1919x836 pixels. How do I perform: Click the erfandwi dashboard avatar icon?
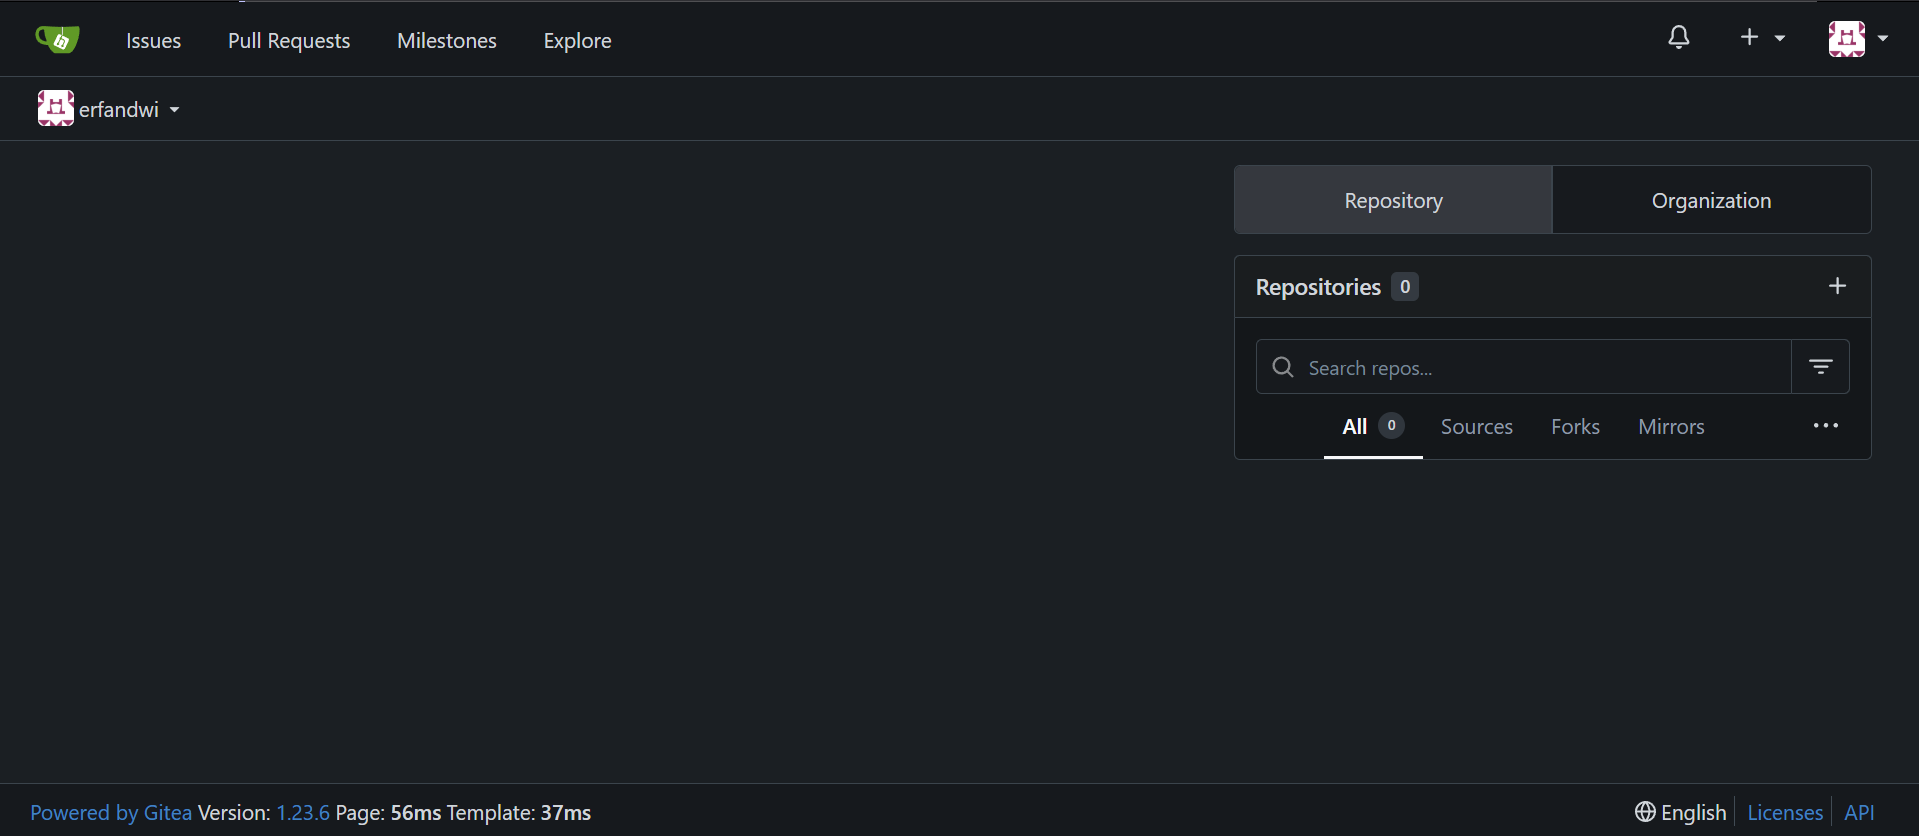[55, 108]
